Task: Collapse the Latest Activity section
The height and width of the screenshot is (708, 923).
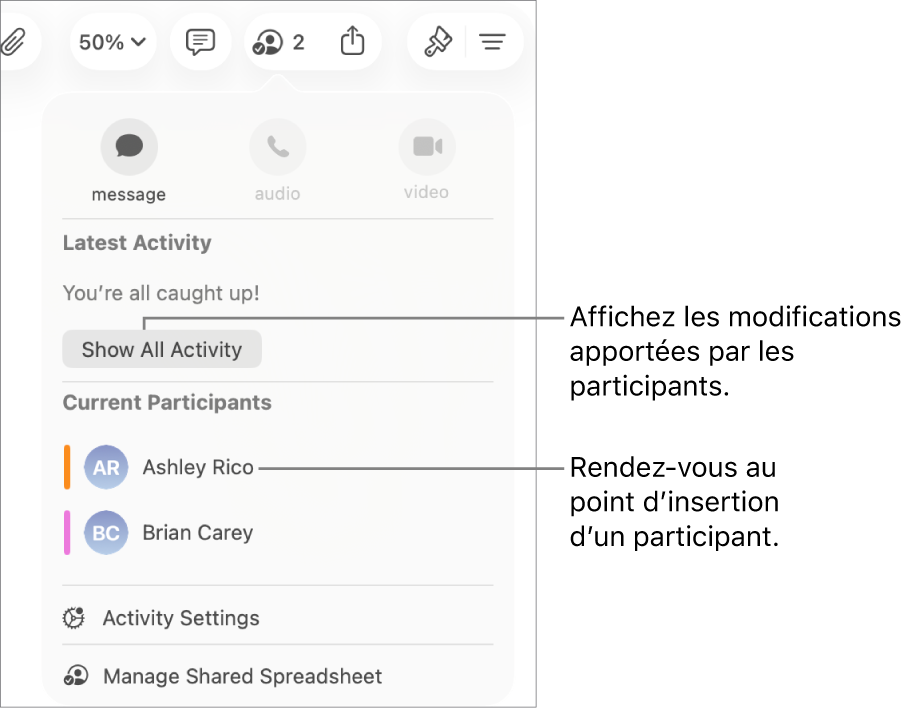Action: (x=137, y=242)
